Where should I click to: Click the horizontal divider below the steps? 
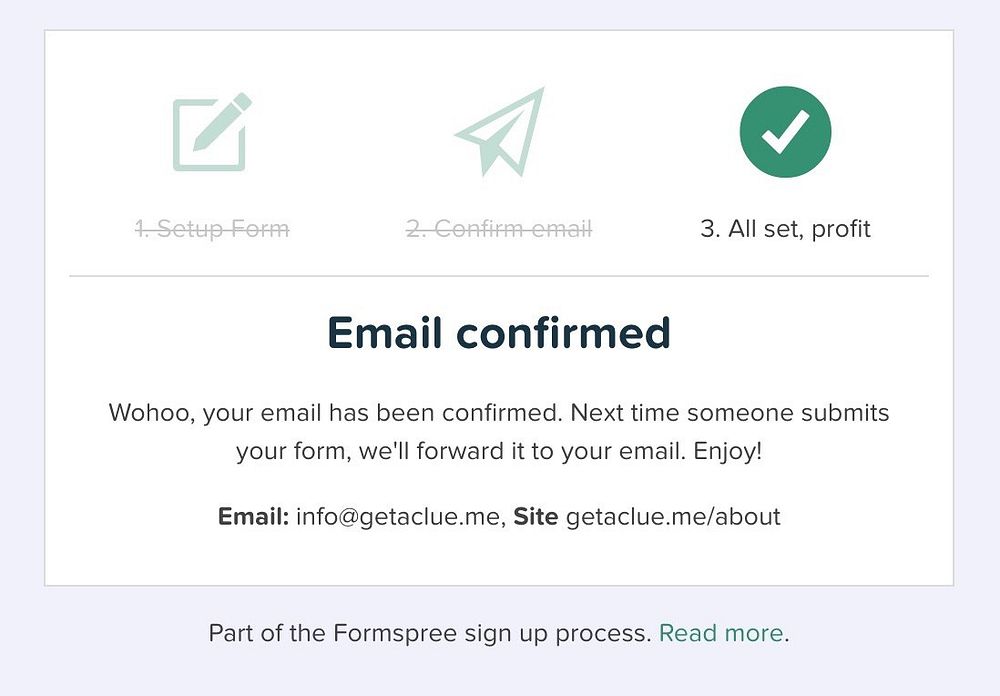(499, 275)
